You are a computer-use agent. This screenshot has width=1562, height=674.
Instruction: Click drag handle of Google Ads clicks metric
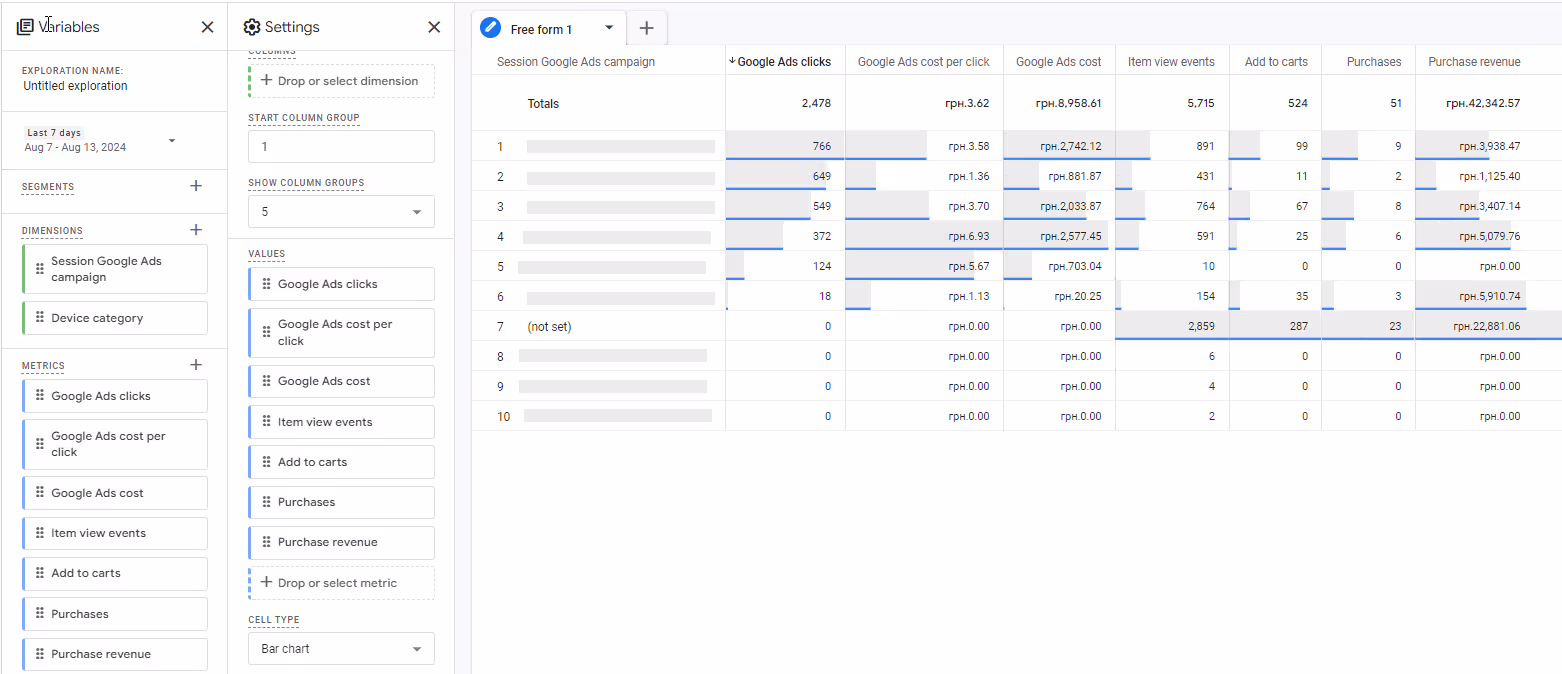pos(40,396)
